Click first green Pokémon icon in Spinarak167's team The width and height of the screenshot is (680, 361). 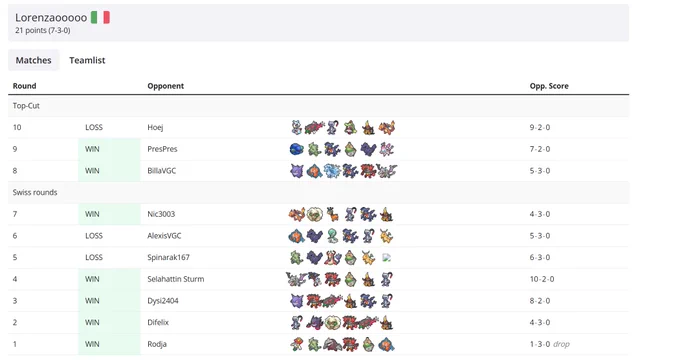297,257
